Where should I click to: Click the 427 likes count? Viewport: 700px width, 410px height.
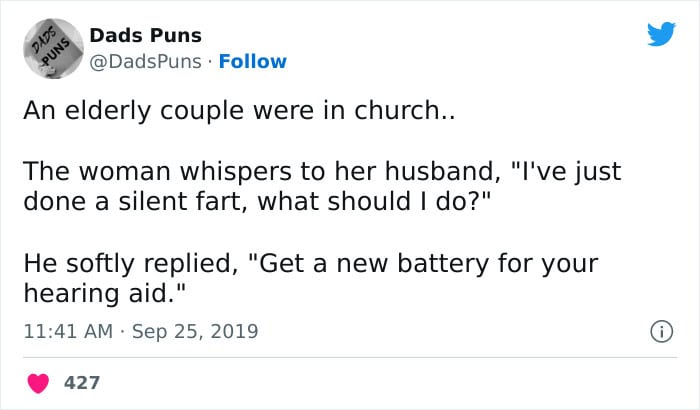[82, 383]
